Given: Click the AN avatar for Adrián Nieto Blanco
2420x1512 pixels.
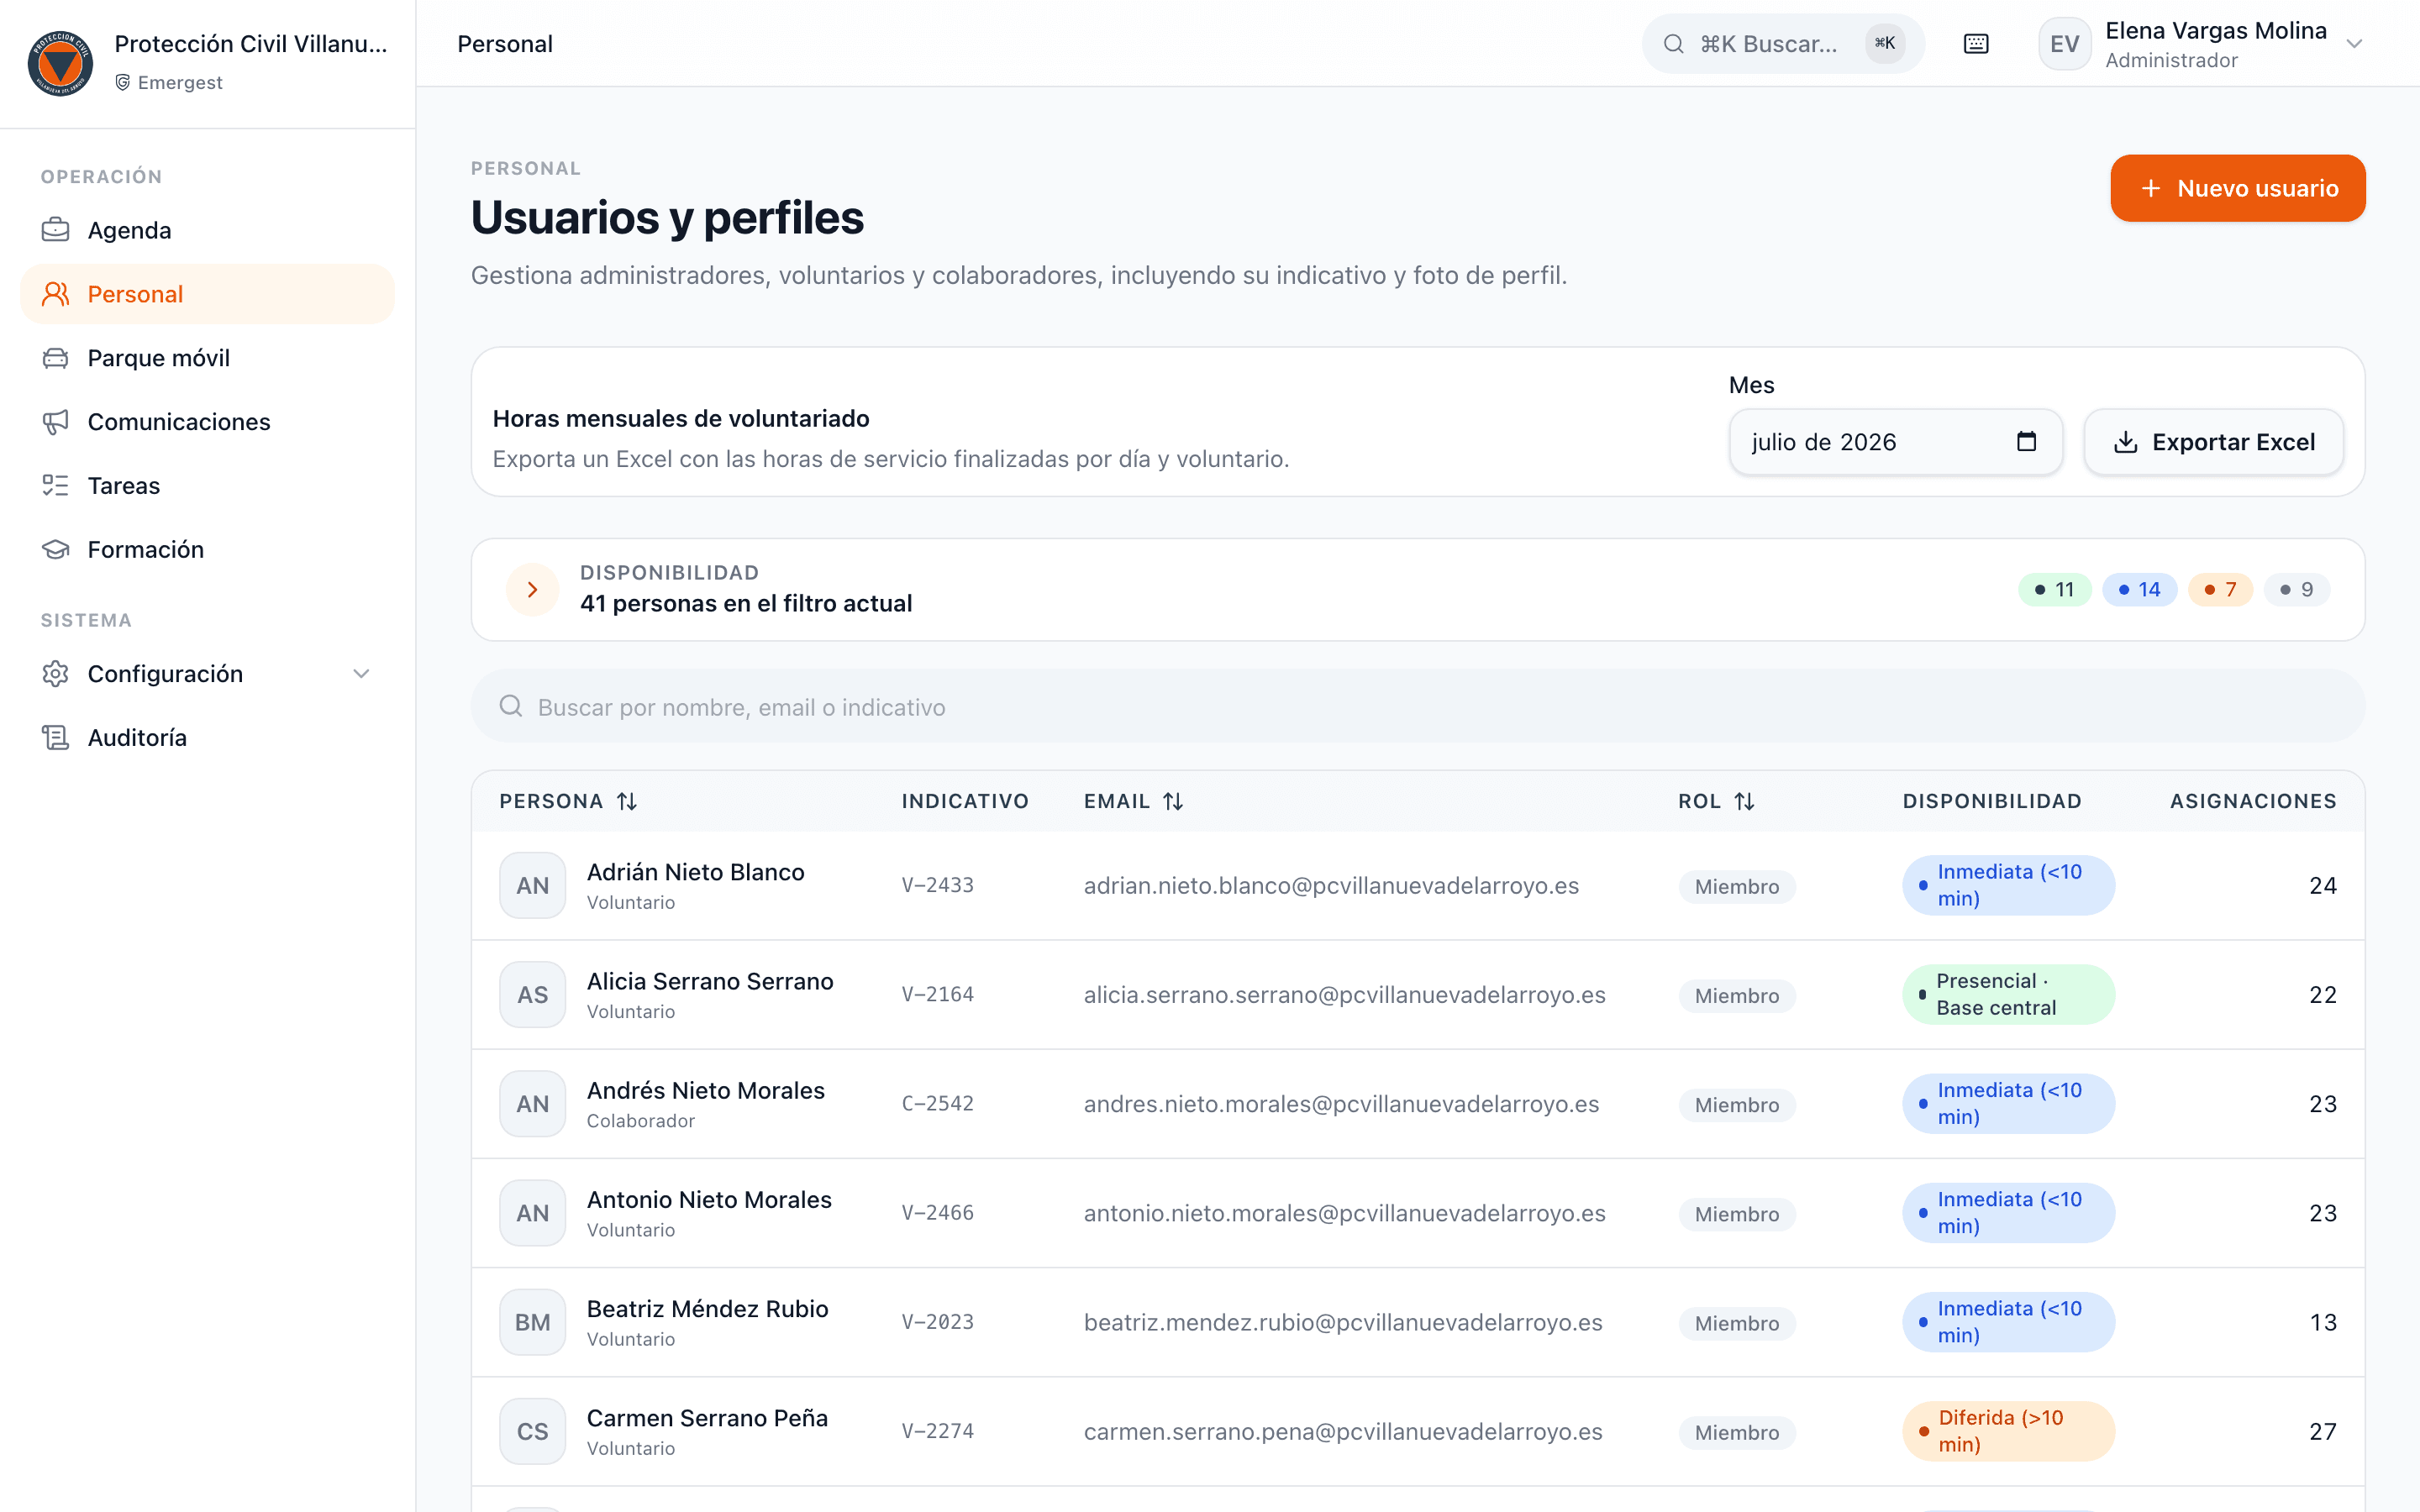Looking at the screenshot, I should (x=533, y=886).
